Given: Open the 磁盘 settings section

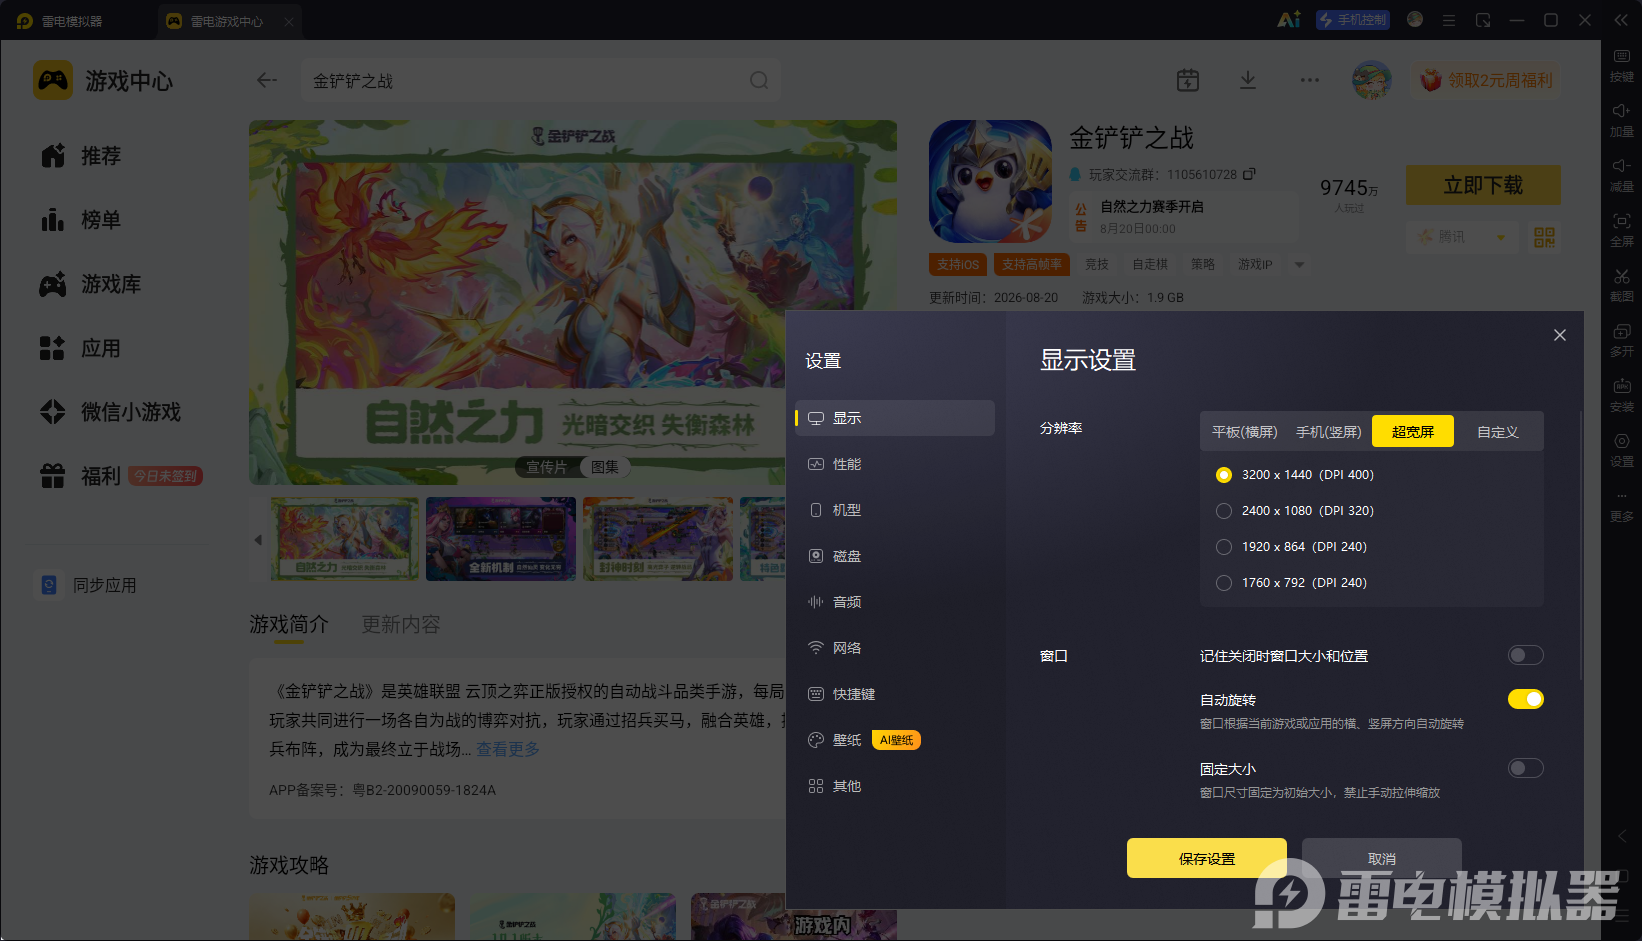Looking at the screenshot, I should coord(895,556).
